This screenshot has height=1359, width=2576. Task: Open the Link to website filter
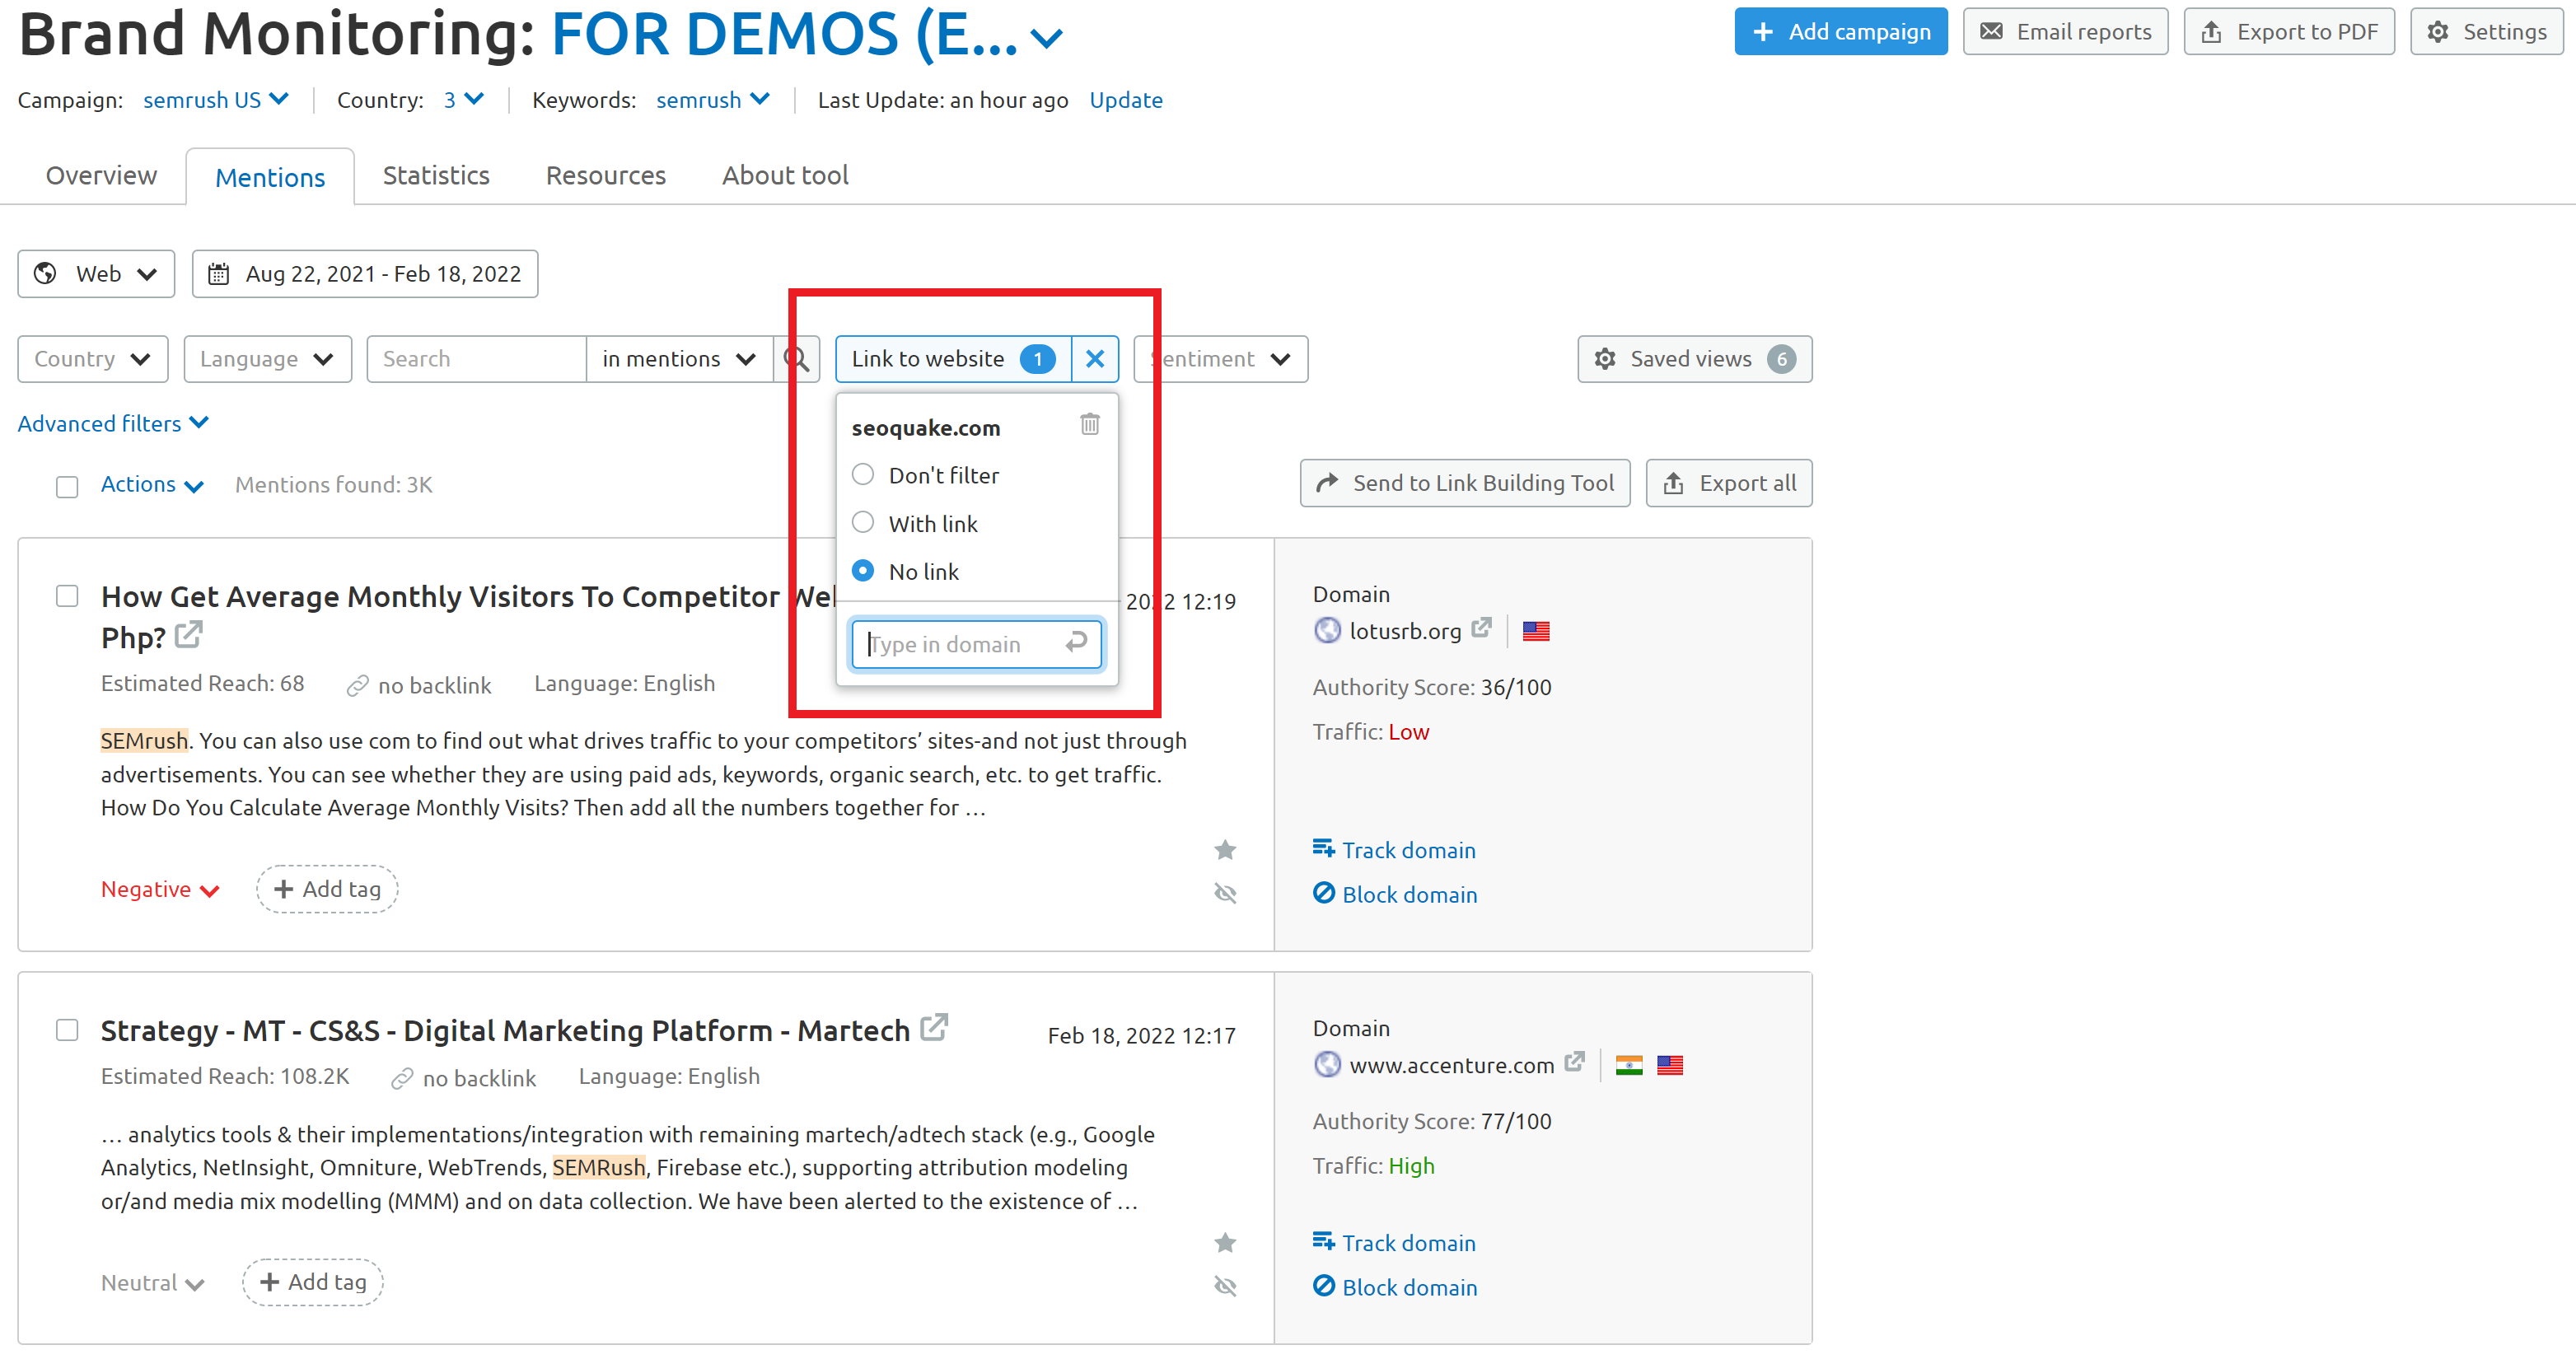point(952,359)
